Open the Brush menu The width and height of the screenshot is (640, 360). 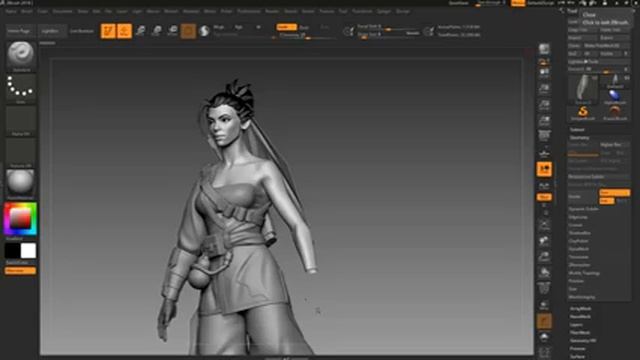pos(27,11)
